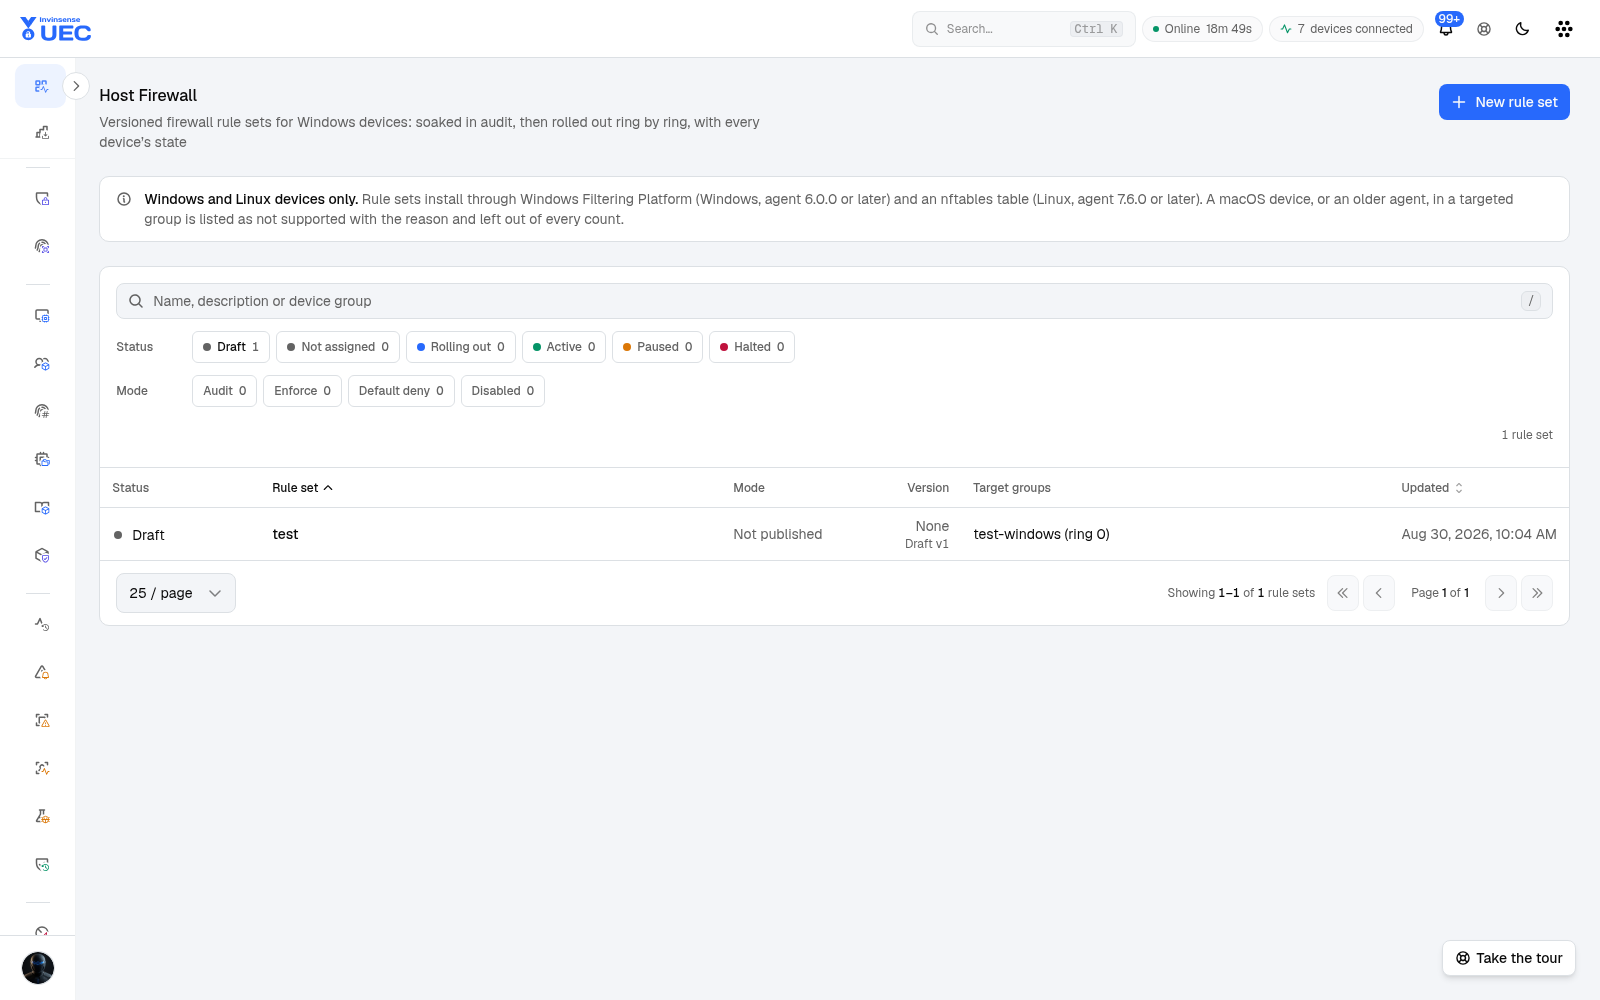Open the user avatar at sidebar bottom
Viewport: 1600px width, 1000px height.
38,968
